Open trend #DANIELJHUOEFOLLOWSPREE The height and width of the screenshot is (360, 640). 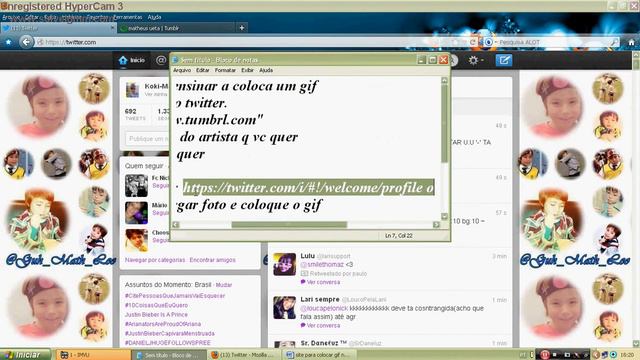168,343
